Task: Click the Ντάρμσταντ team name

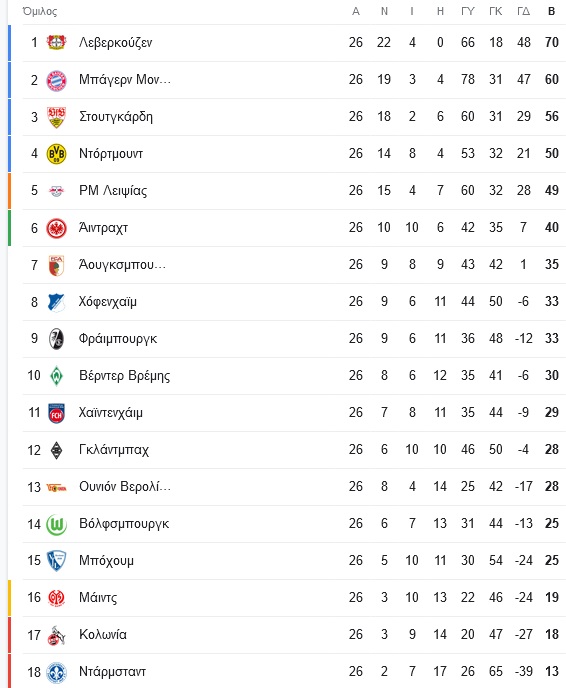Action: click(x=112, y=671)
